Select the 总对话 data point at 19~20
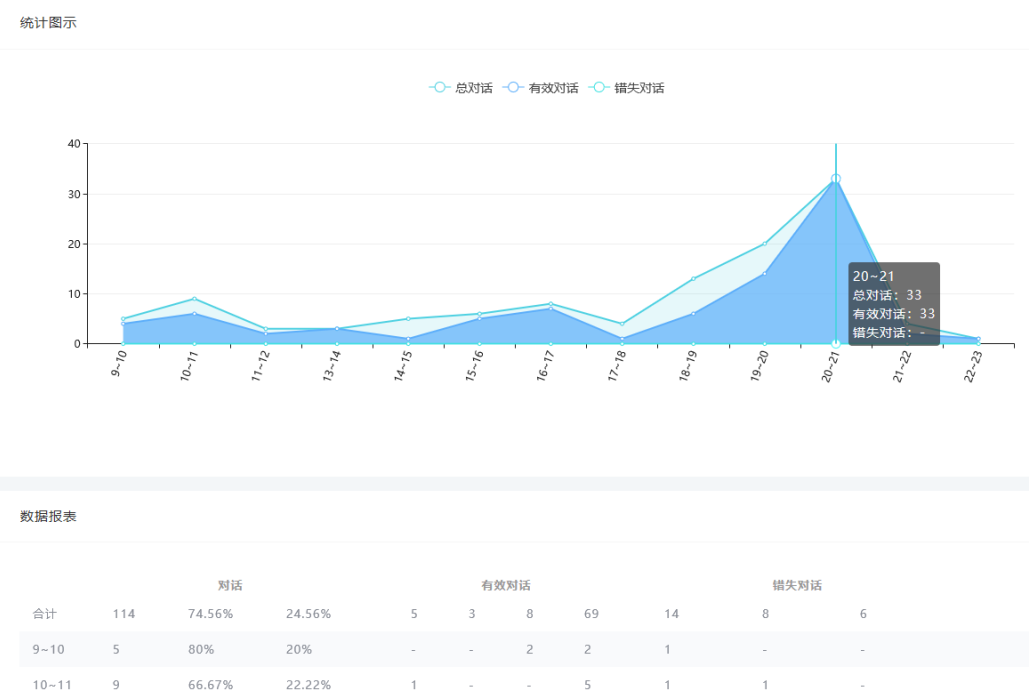1029x696 pixels. 765,244
